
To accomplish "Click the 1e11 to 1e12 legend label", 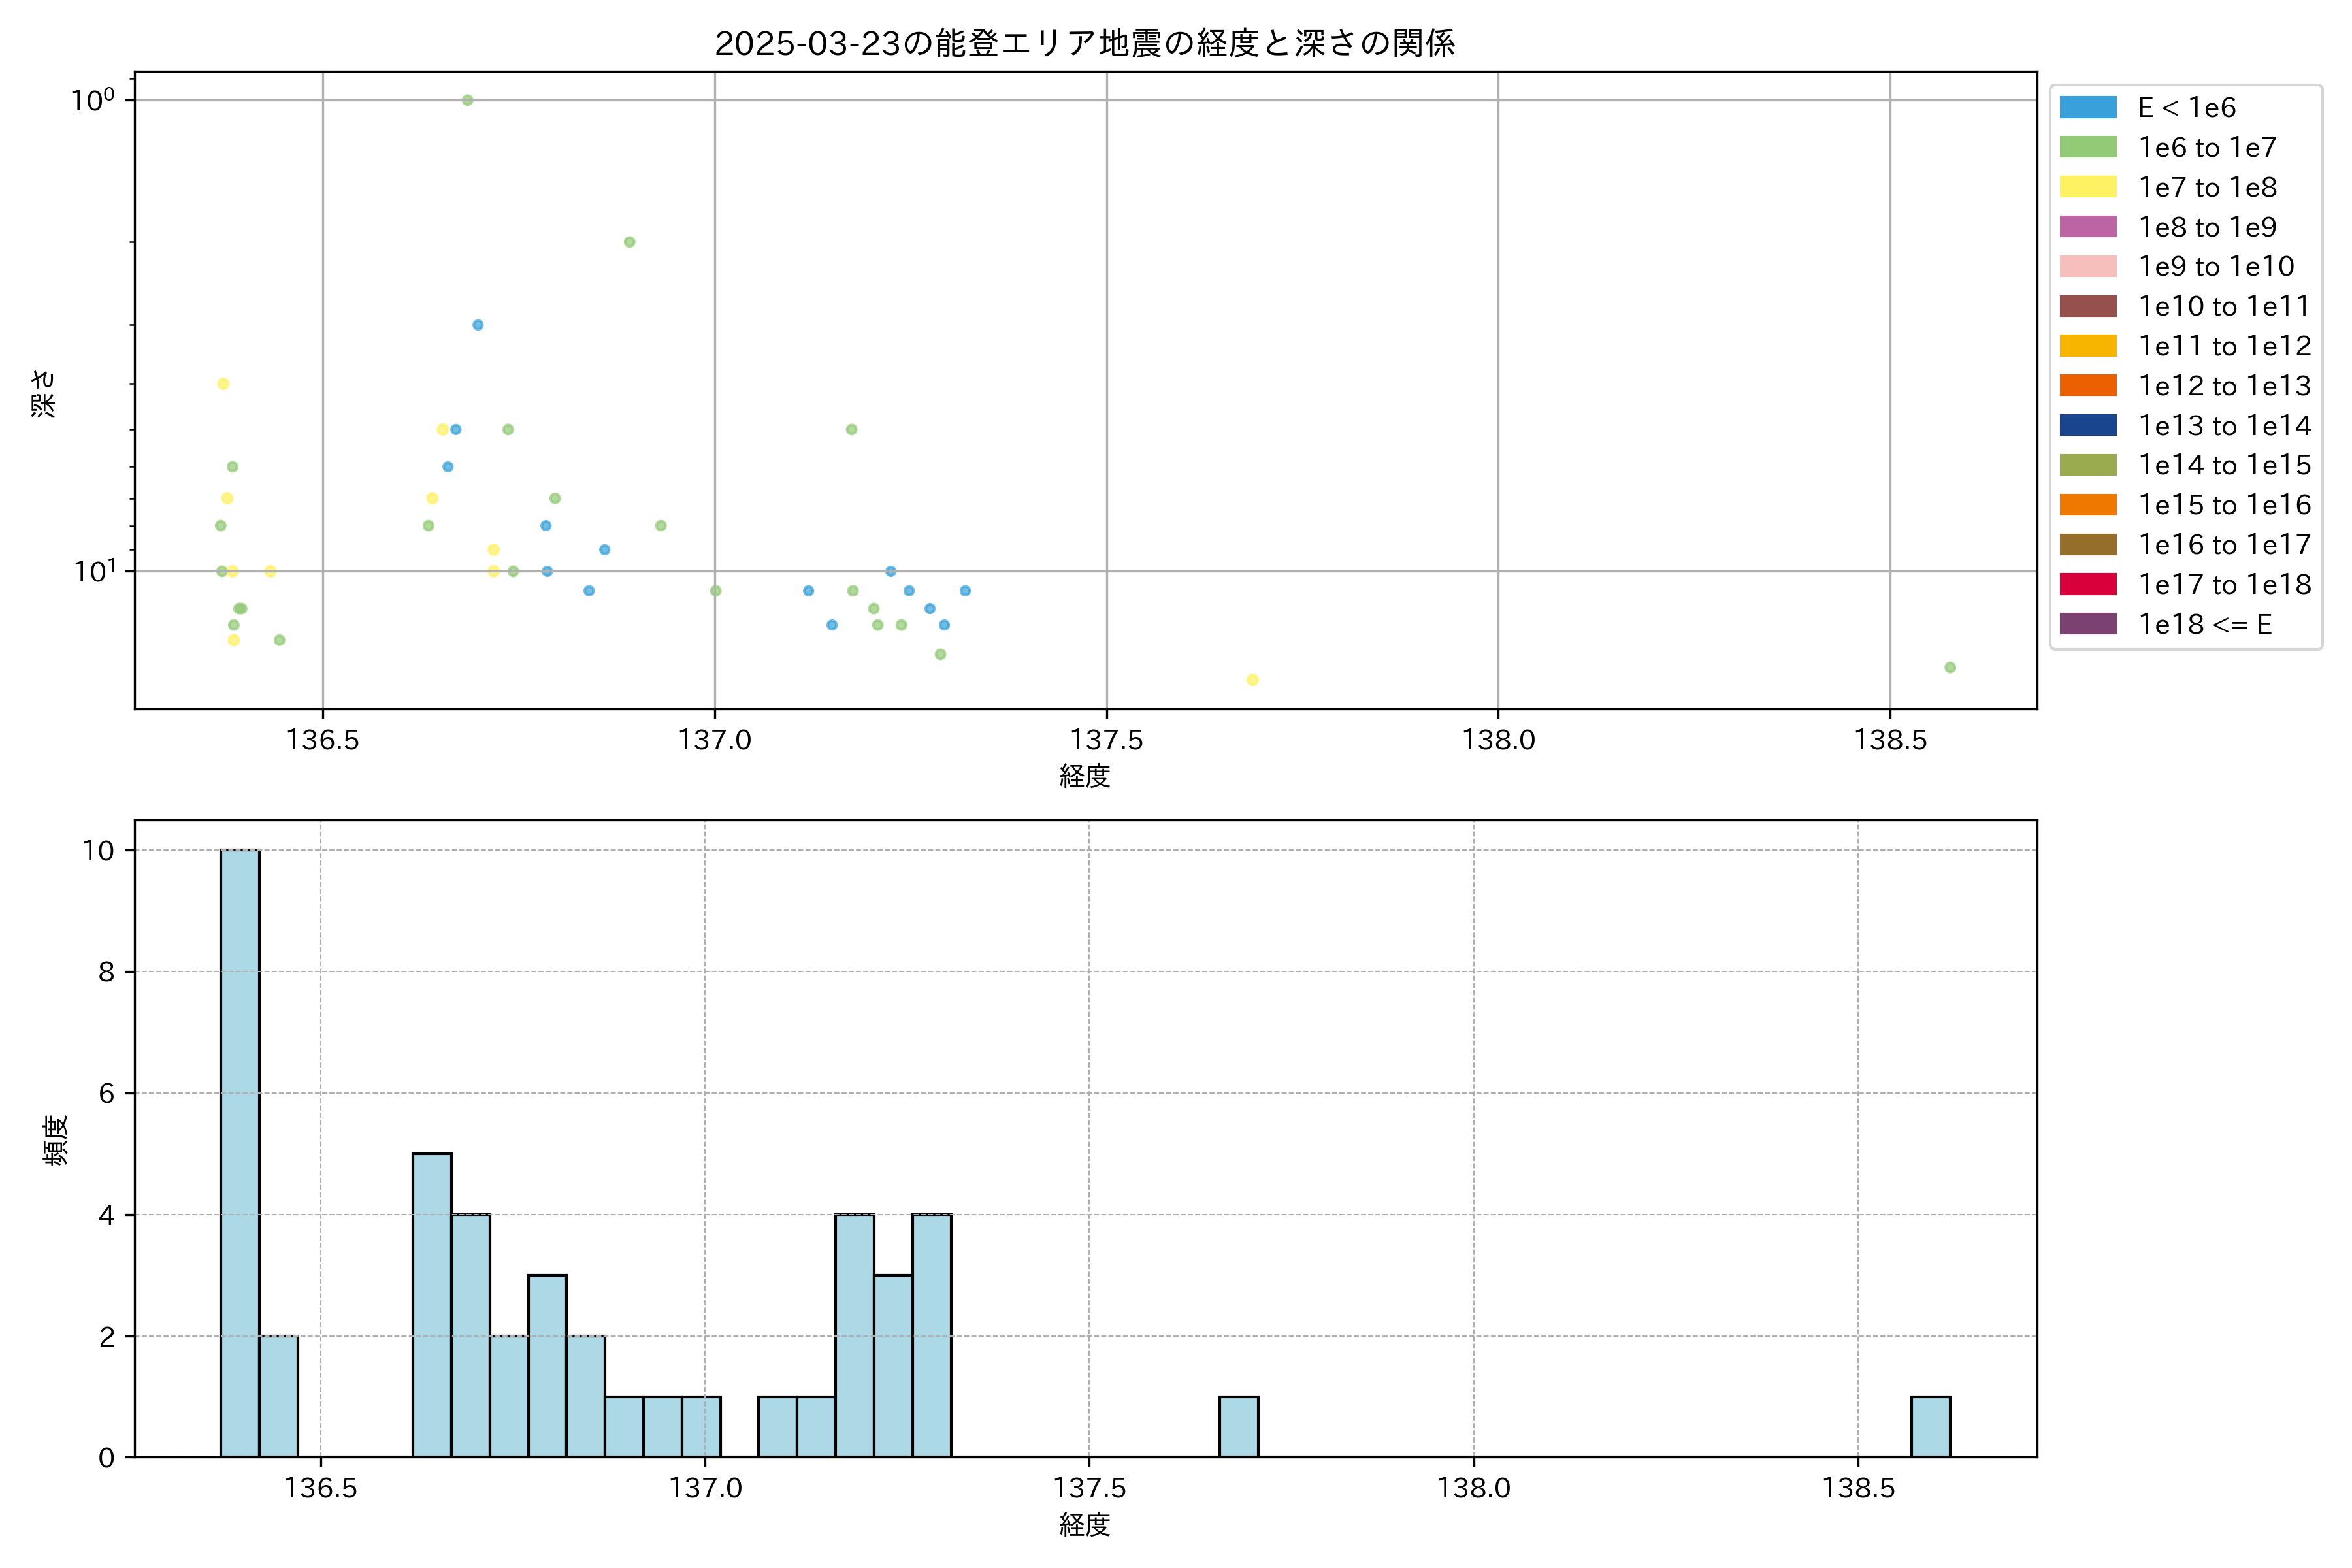I will point(2224,347).
